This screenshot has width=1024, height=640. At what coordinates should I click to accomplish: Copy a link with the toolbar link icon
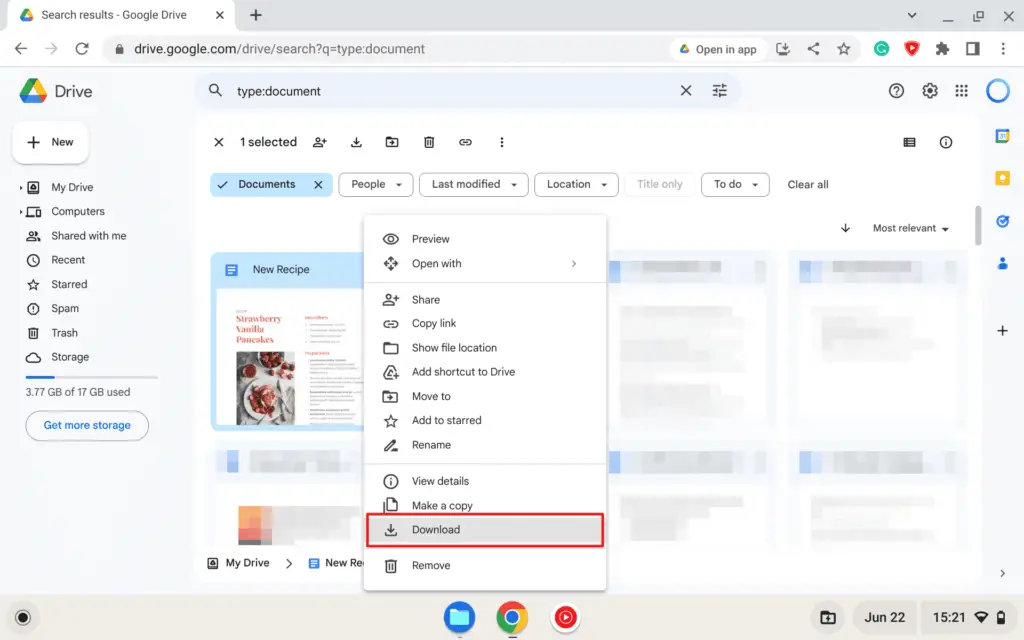click(465, 142)
